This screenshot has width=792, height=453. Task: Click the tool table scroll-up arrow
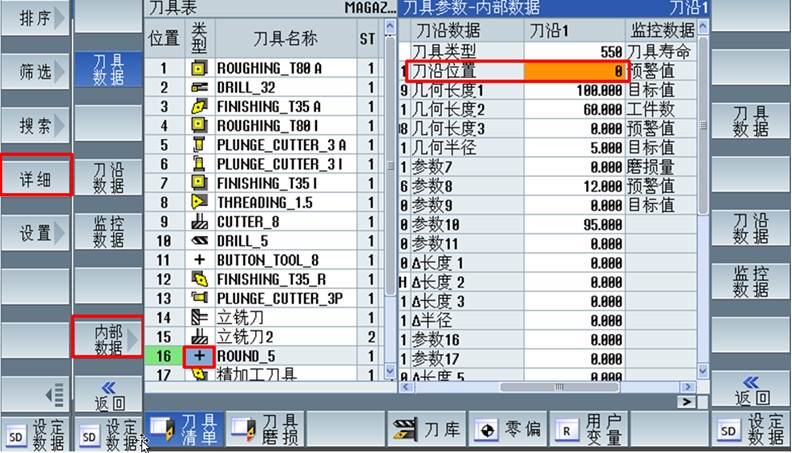(390, 26)
